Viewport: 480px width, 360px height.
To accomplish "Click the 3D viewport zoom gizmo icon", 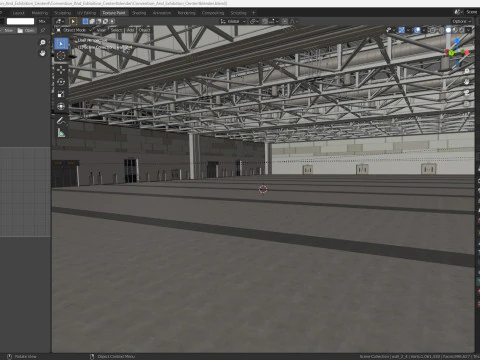I will (x=467, y=71).
